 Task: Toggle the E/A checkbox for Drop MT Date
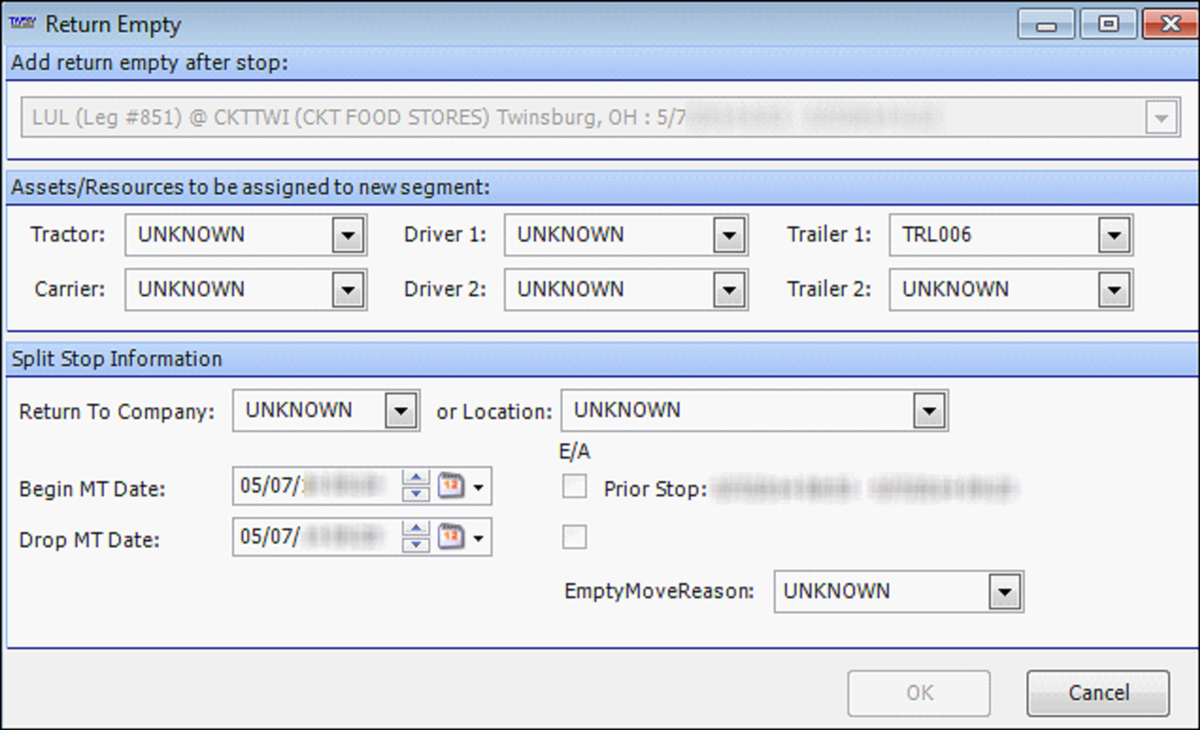coord(575,538)
